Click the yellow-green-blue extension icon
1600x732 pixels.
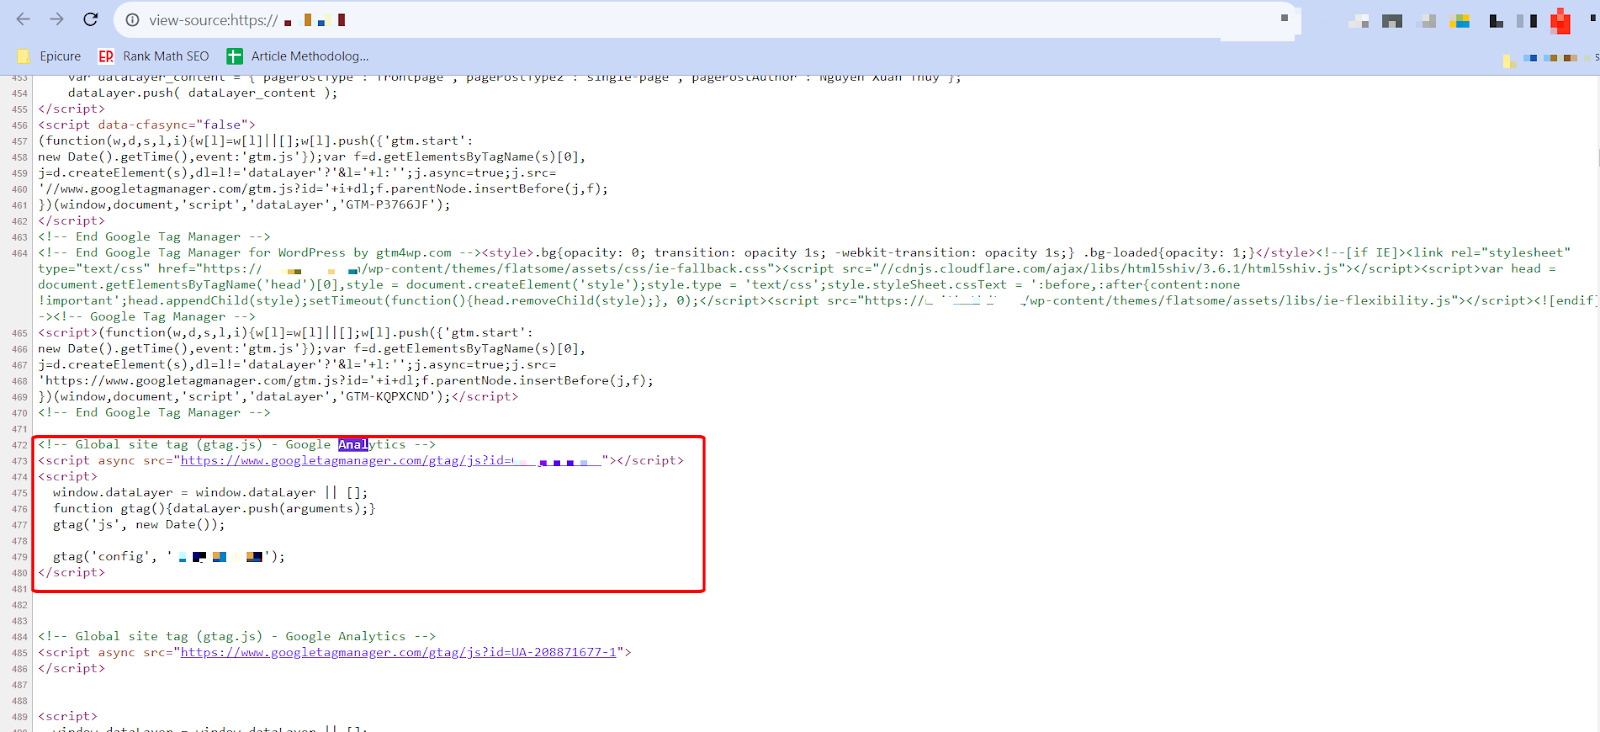coord(1460,21)
